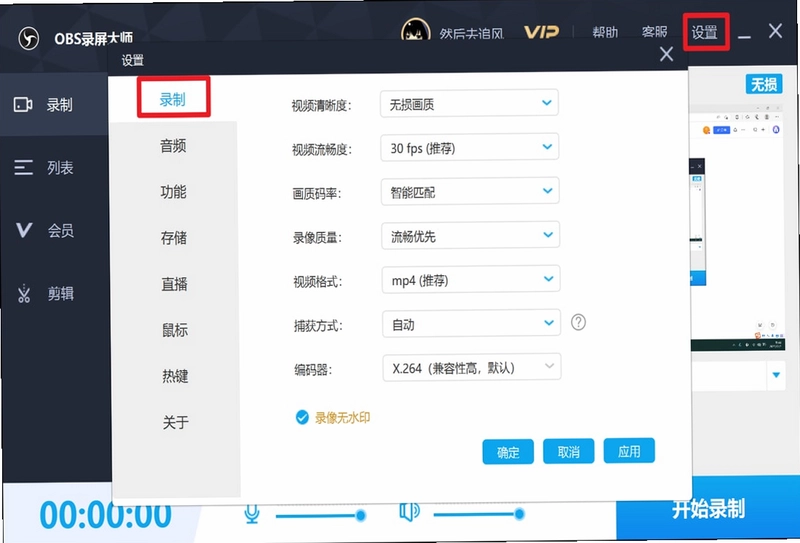Expand the 视频流畅度 30 fps dropdown
The width and height of the screenshot is (800, 543).
pyautogui.click(x=470, y=147)
